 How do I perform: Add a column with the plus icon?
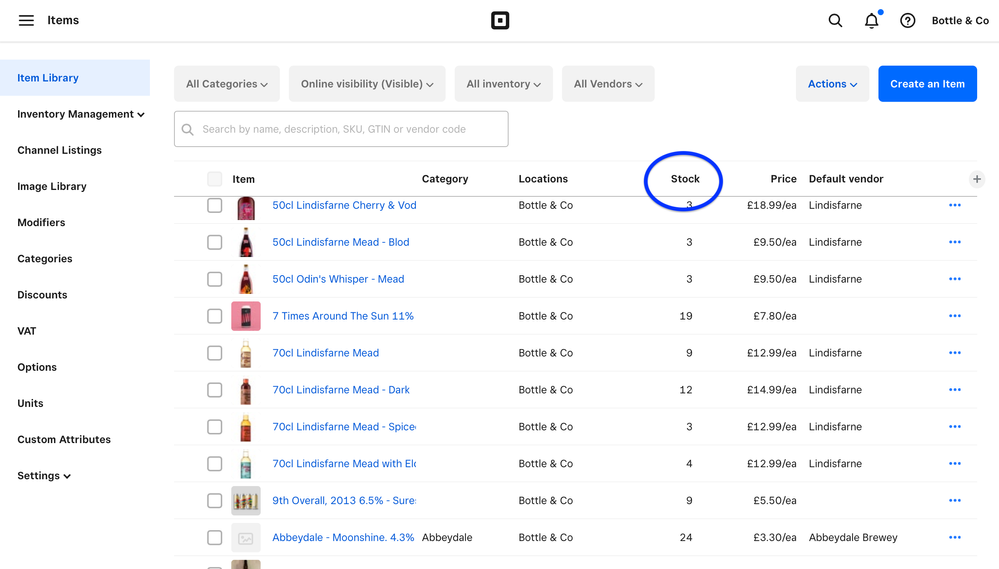point(976,179)
